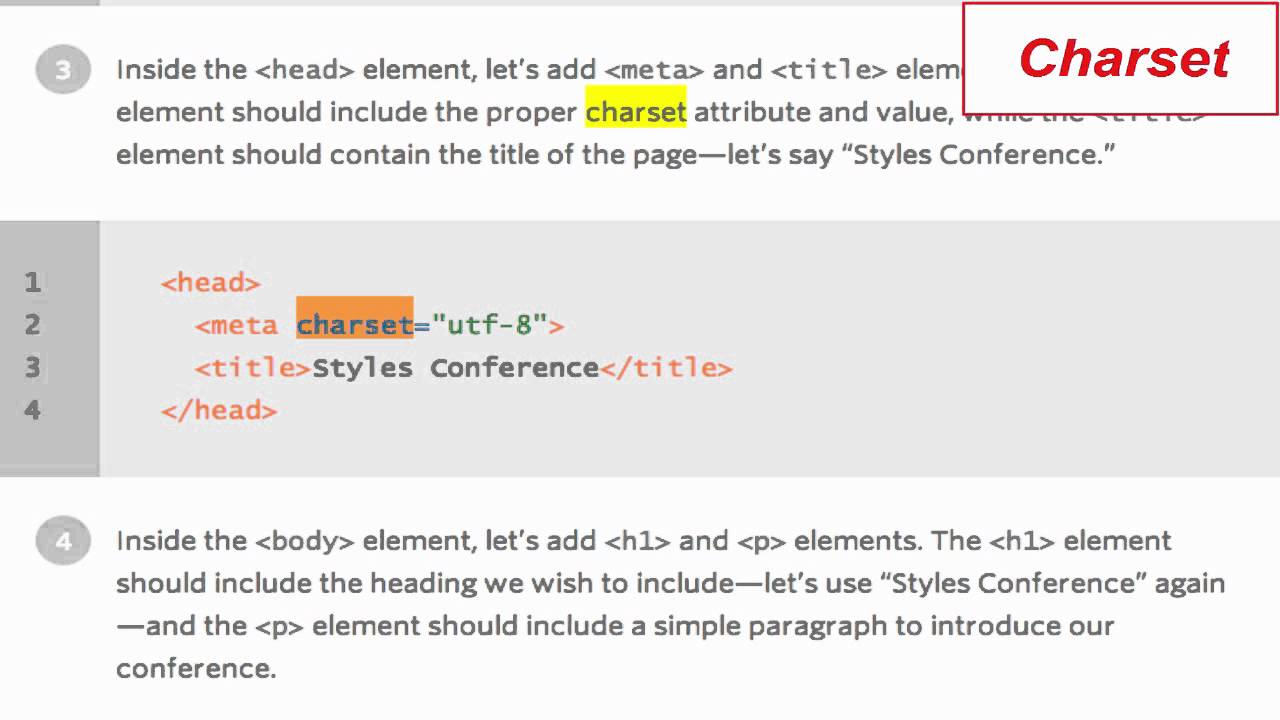Image resolution: width=1280 pixels, height=720 pixels.
Task: Click the <meta> inline code in step 3
Action: (x=655, y=70)
